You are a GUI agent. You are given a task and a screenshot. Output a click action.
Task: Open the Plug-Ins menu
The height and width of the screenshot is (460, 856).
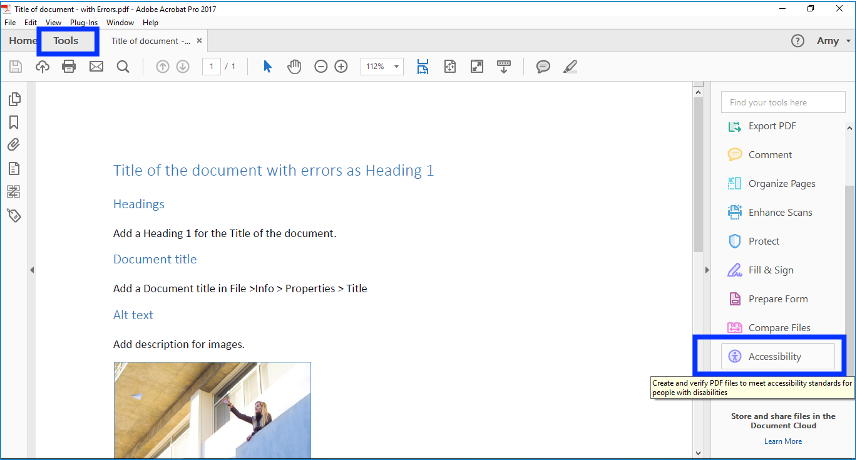click(x=84, y=22)
